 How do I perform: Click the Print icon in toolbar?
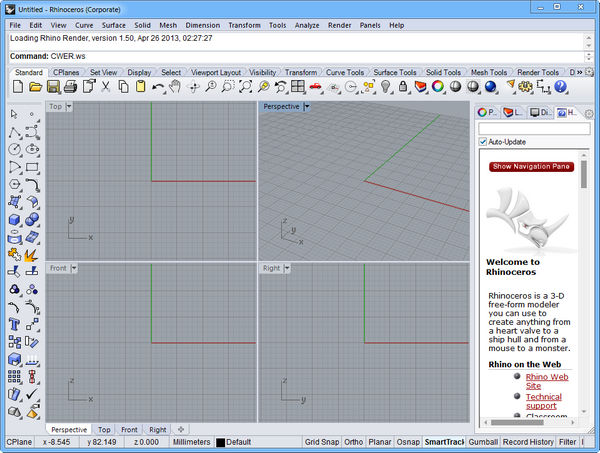pyautogui.click(x=70, y=88)
